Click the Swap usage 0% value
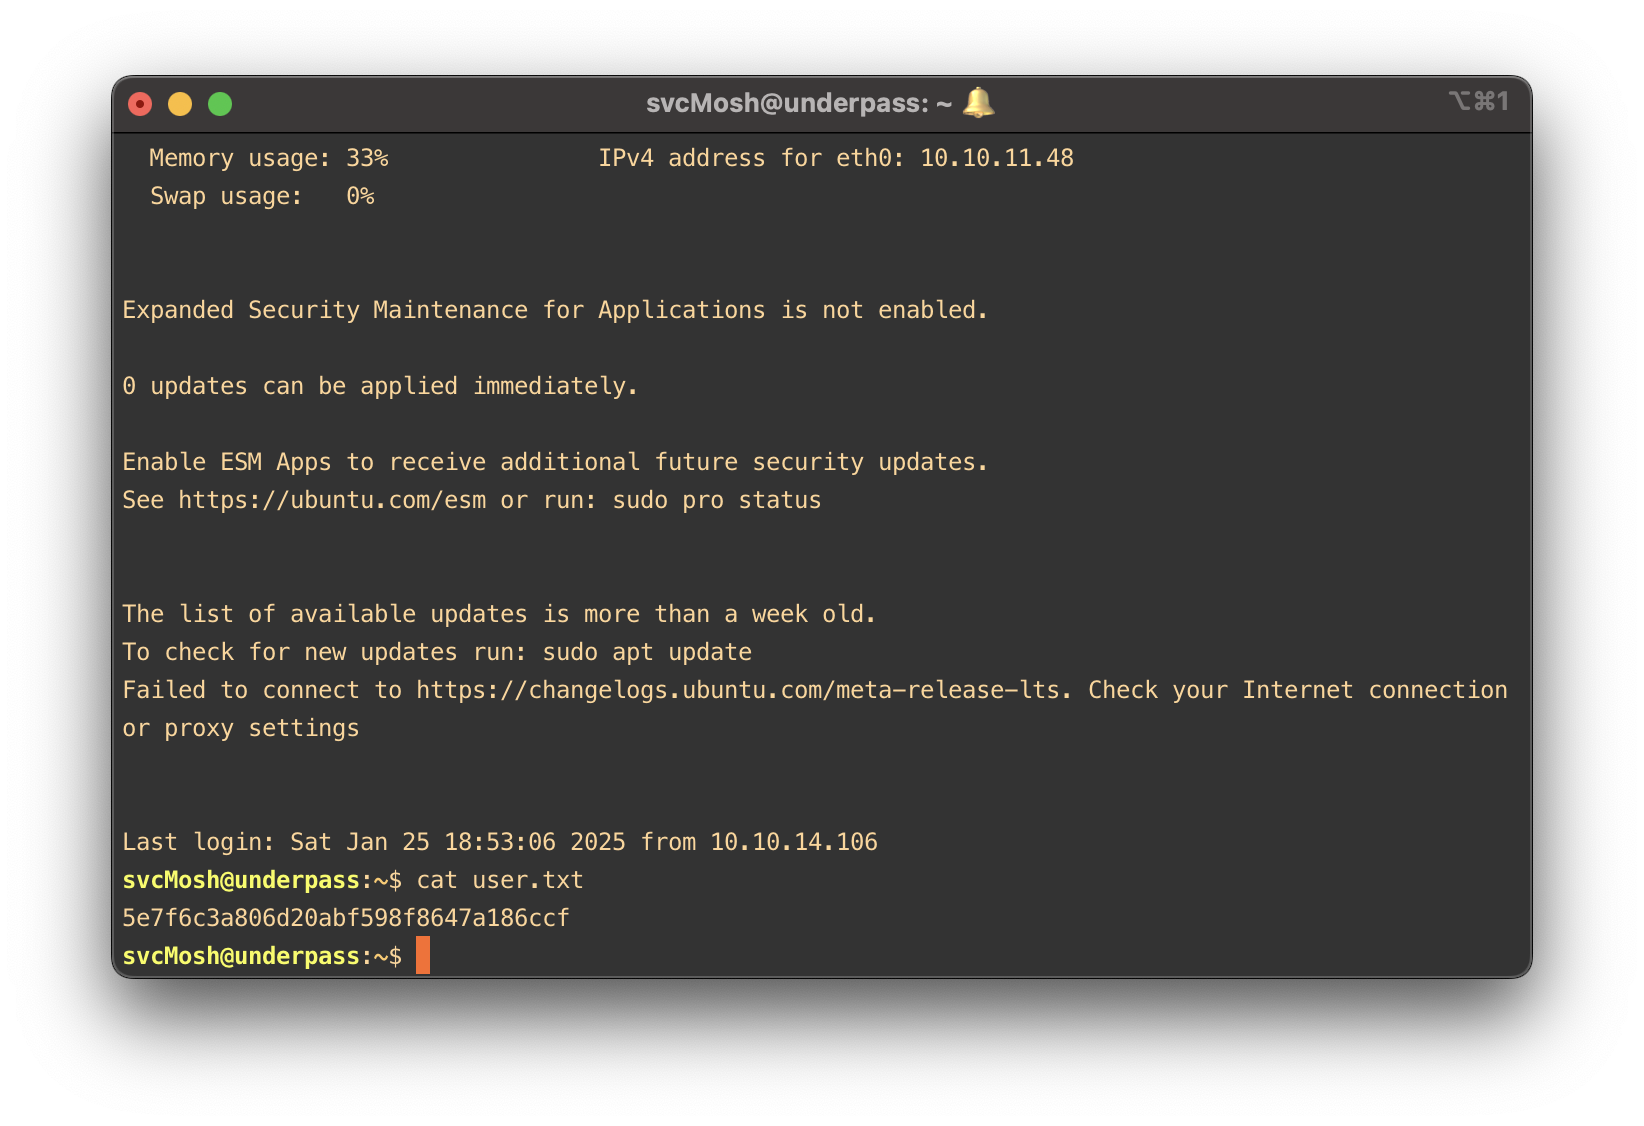1644x1126 pixels. pos(360,196)
